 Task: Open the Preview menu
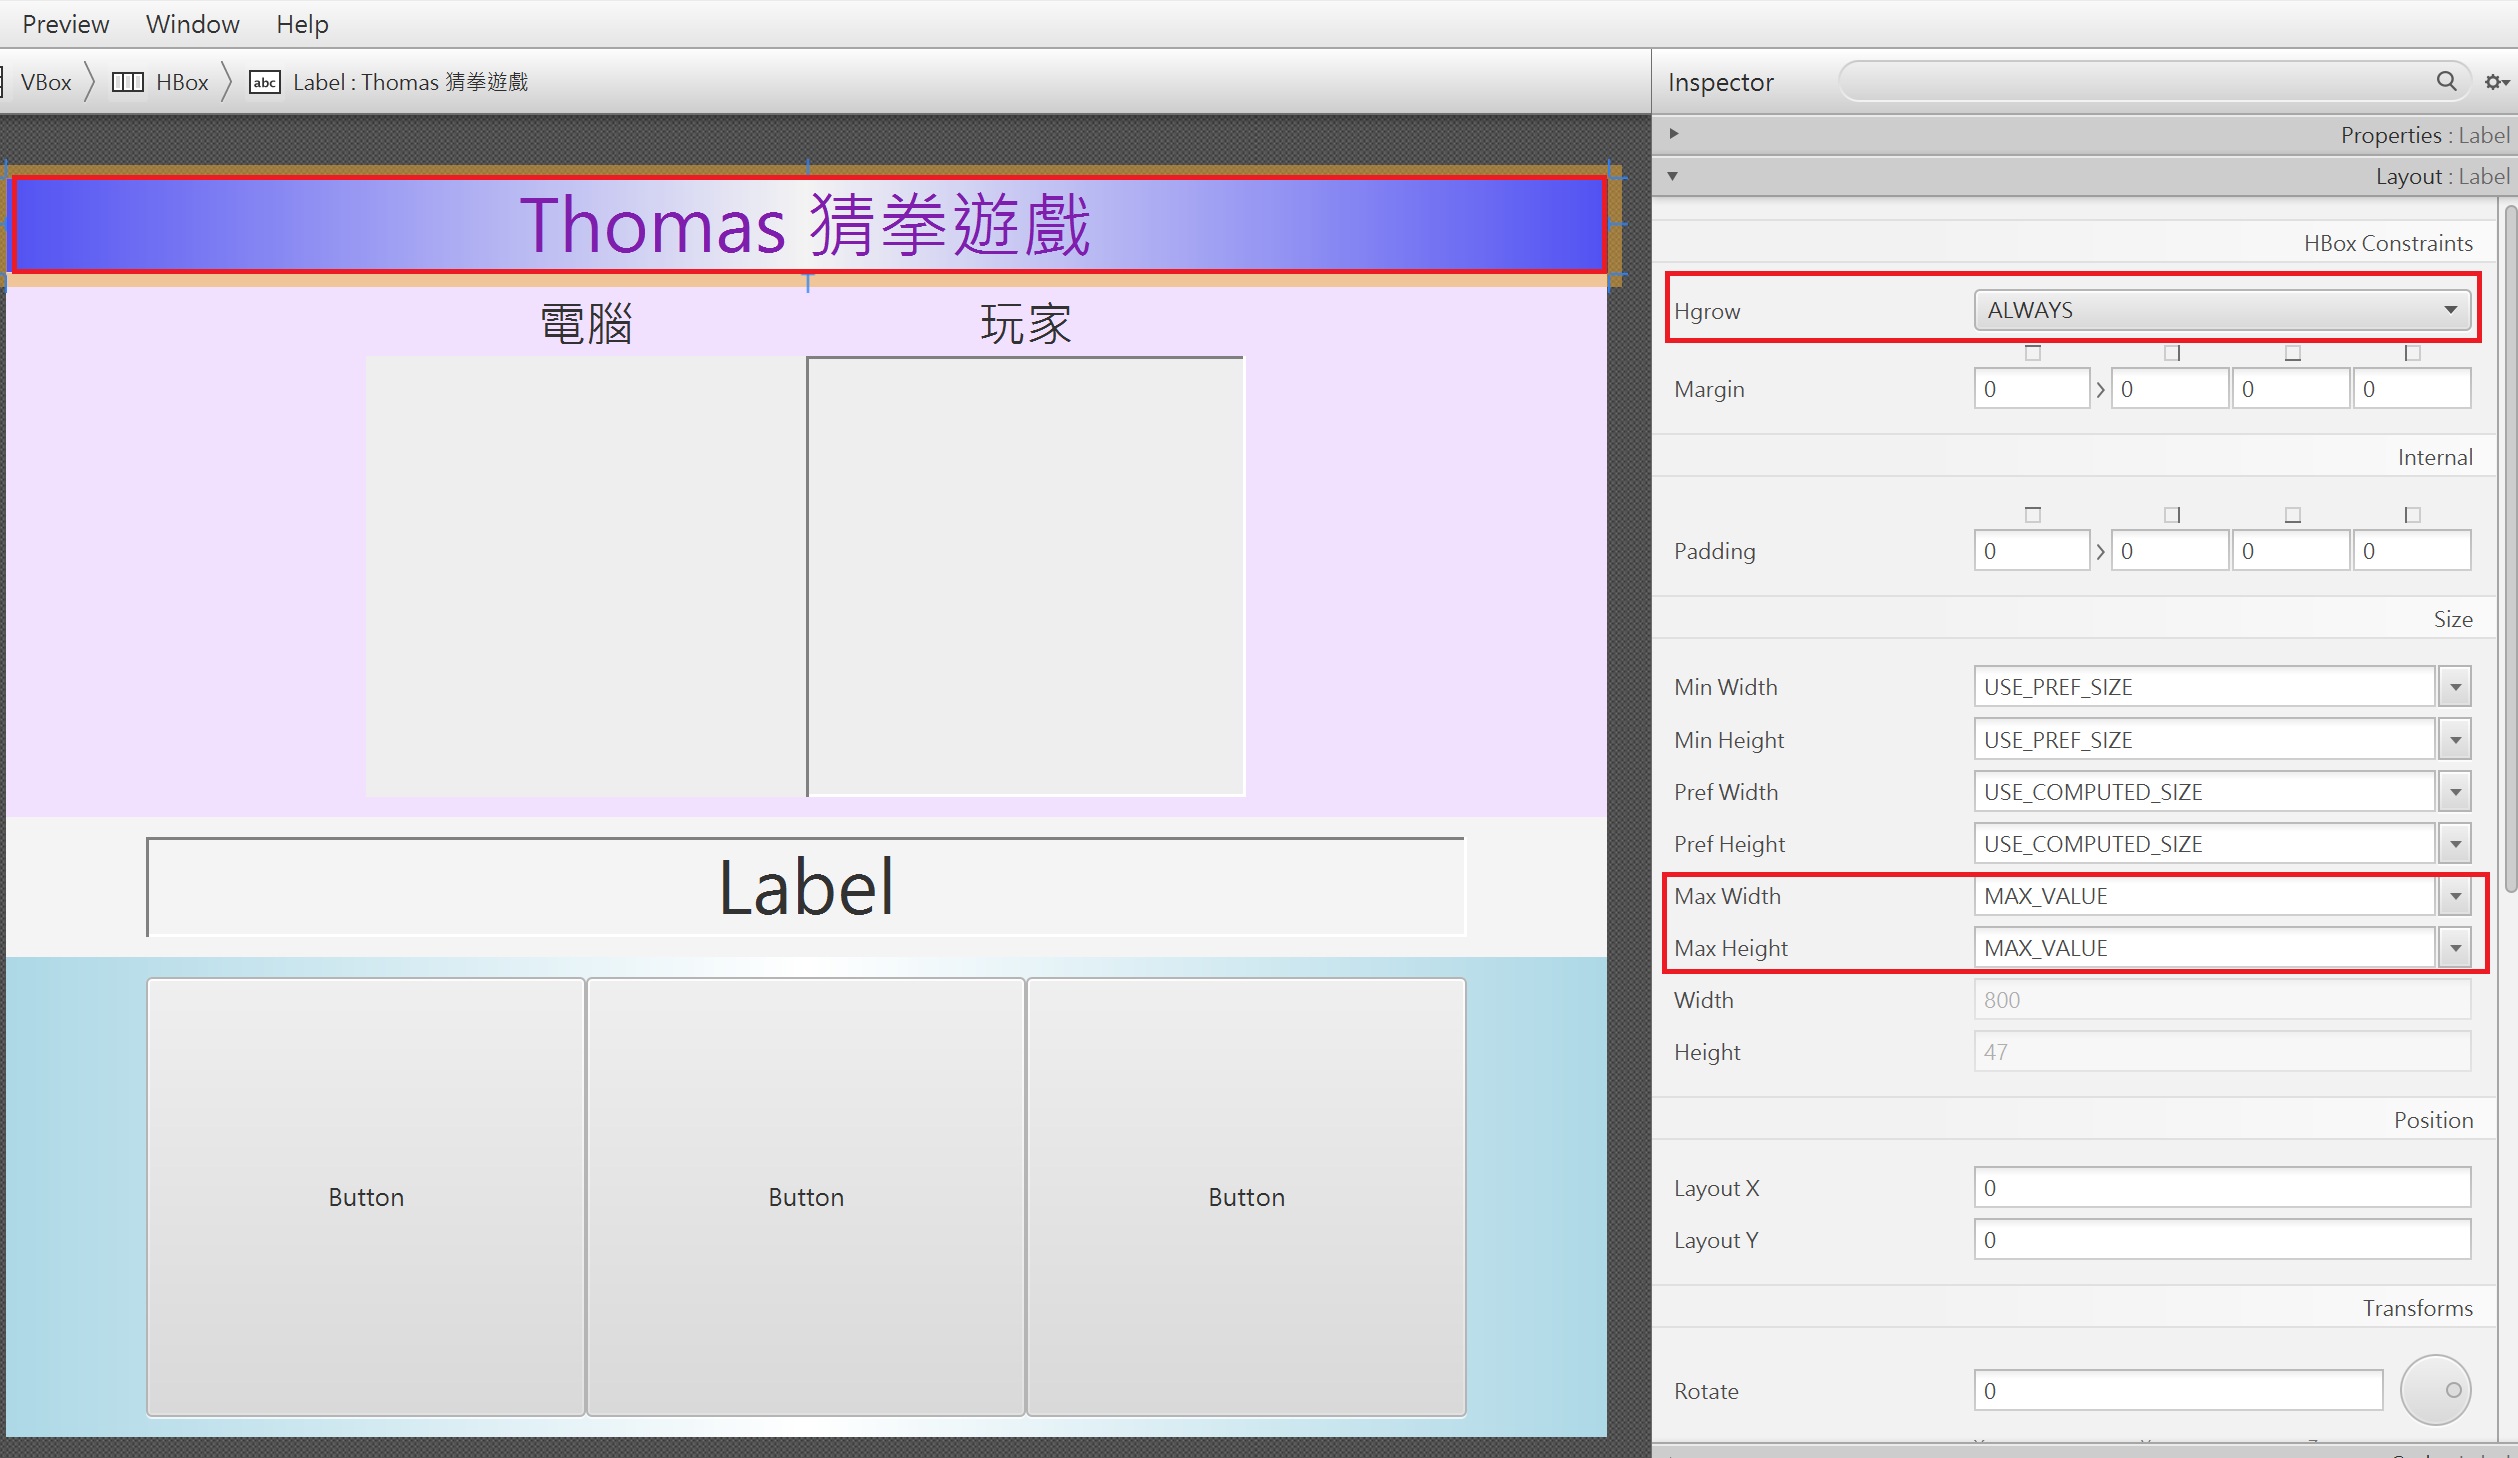point(65,24)
